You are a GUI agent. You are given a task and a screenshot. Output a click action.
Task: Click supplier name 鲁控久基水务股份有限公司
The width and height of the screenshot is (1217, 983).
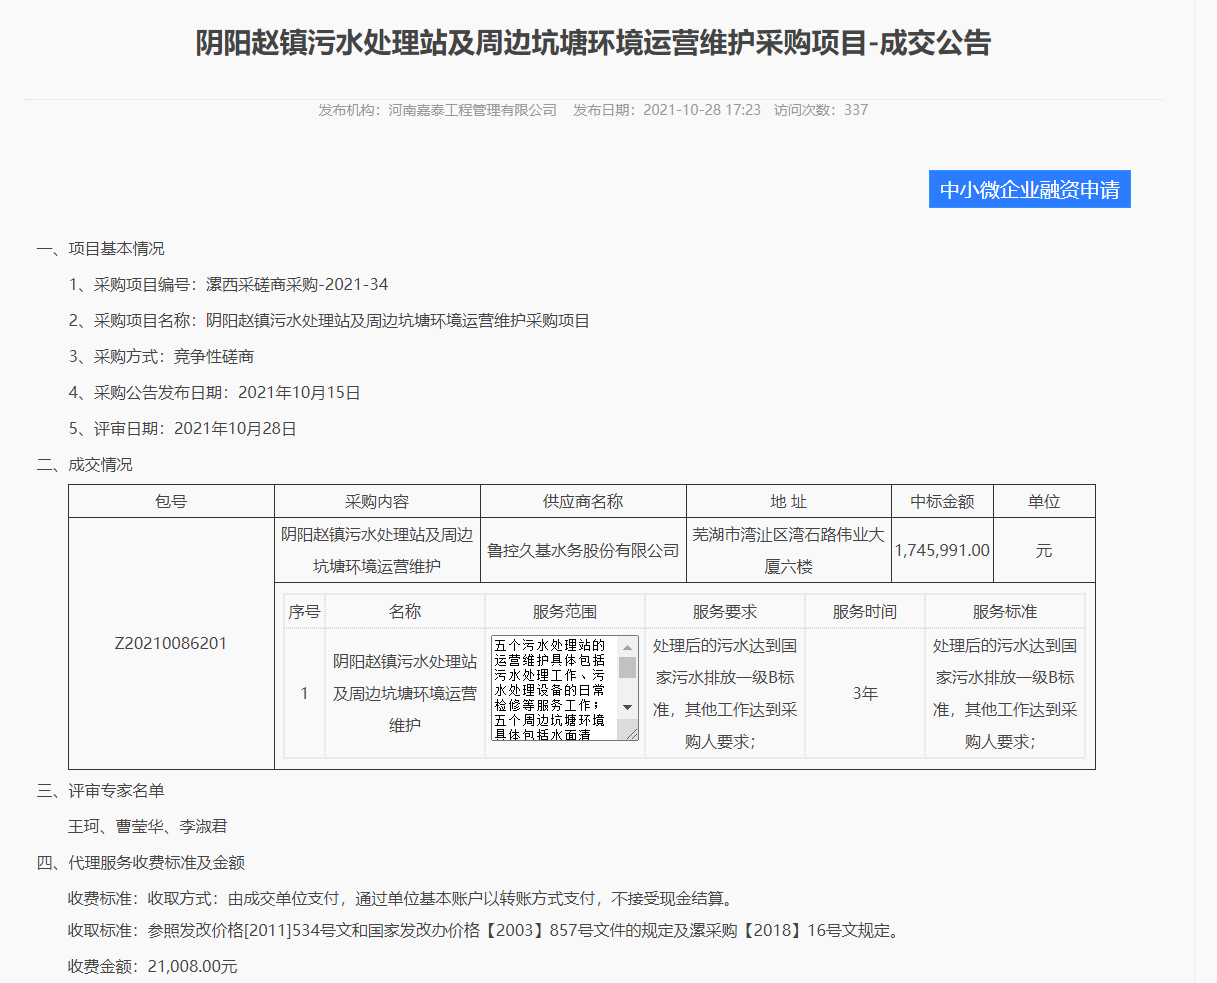coord(583,550)
